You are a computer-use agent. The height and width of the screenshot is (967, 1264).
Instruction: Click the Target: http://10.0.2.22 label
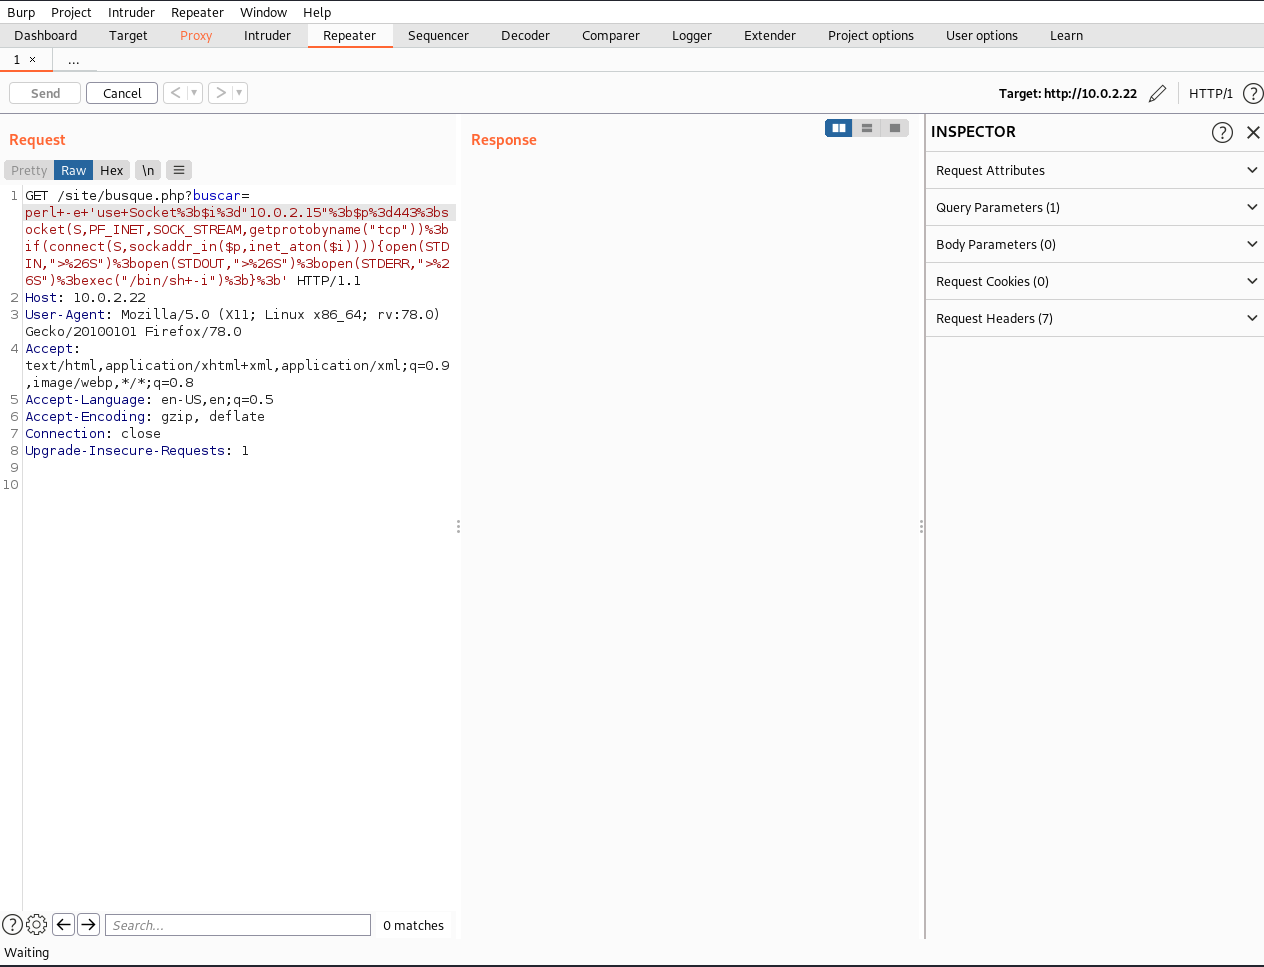point(1068,93)
